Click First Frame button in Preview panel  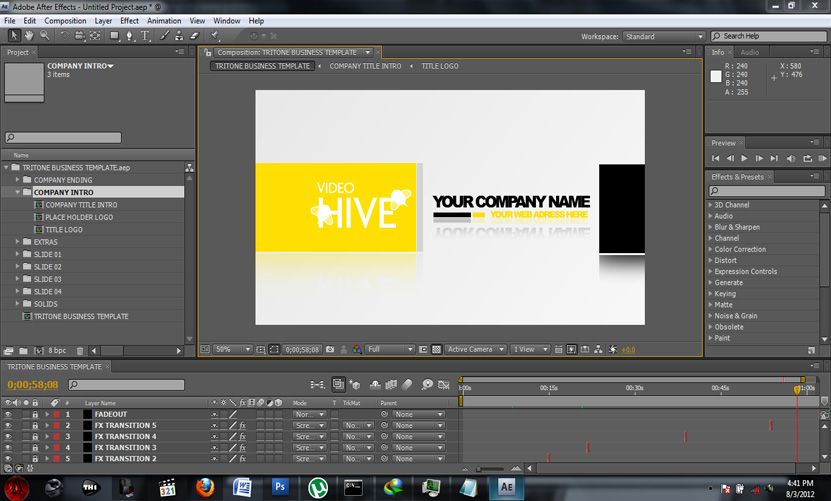715,158
